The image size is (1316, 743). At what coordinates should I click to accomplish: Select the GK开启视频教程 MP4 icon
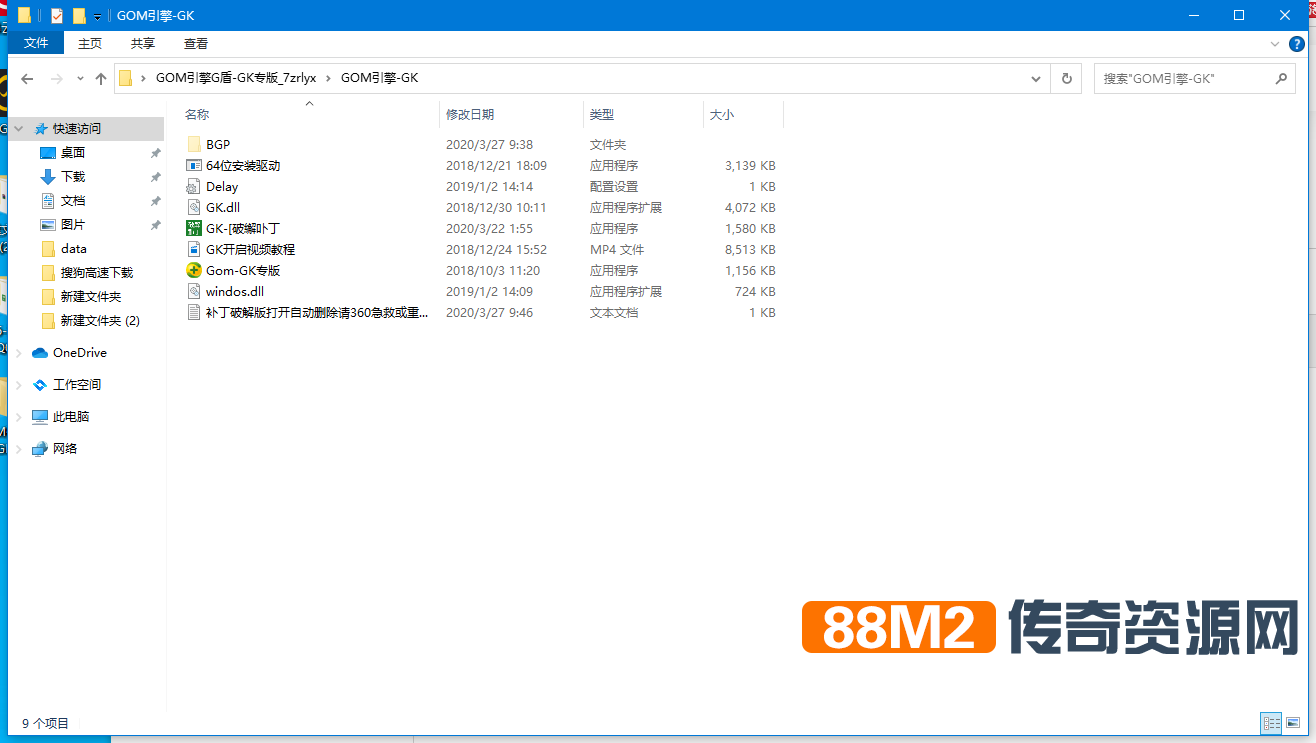tap(194, 250)
